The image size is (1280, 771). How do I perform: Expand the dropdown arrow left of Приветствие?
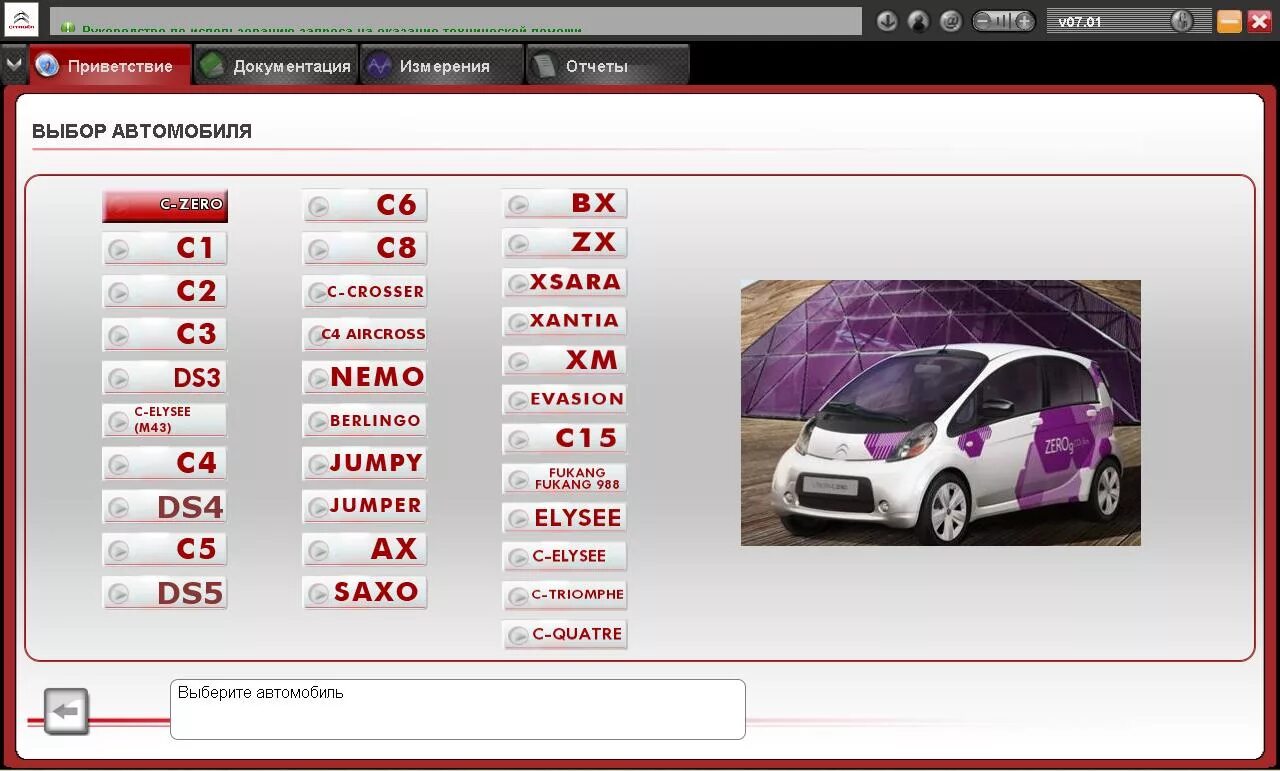pyautogui.click(x=14, y=65)
